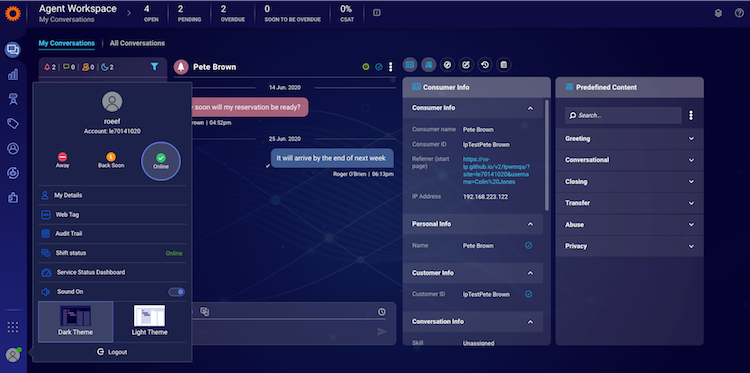Open the referrer start page link

496,171
